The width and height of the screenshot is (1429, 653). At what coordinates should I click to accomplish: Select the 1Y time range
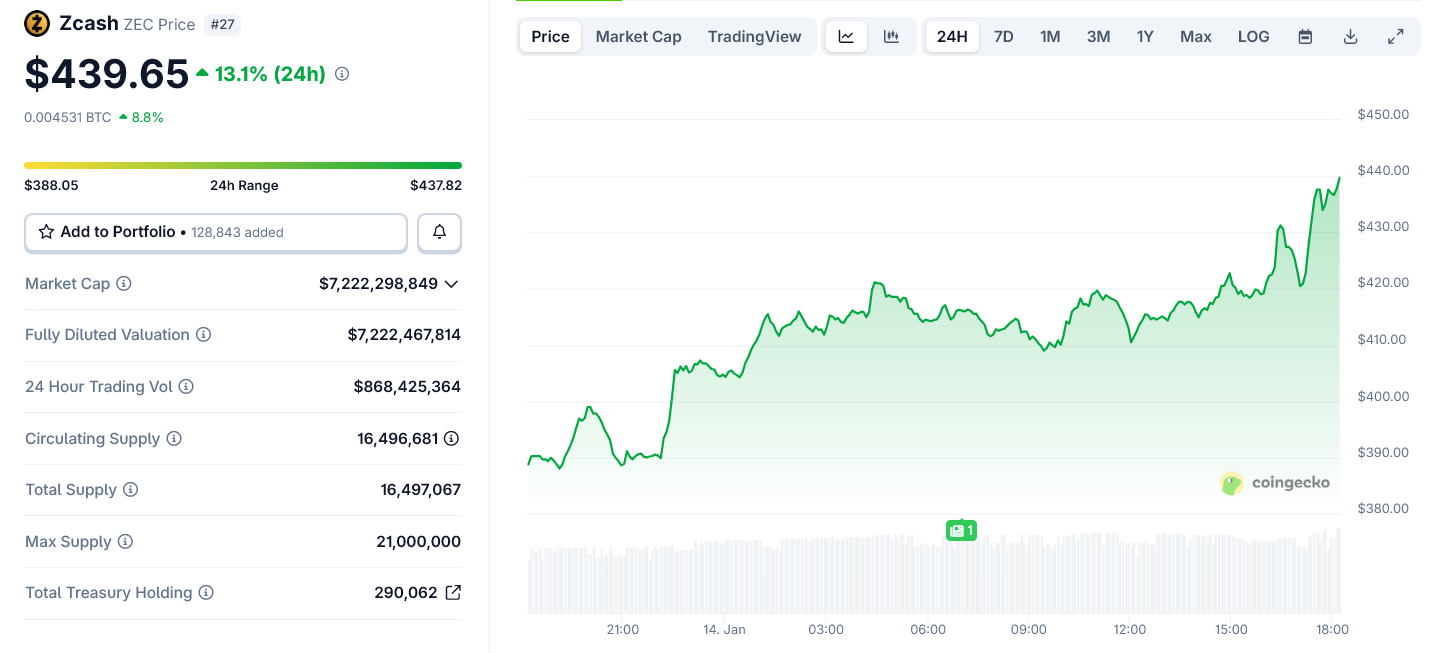point(1145,37)
